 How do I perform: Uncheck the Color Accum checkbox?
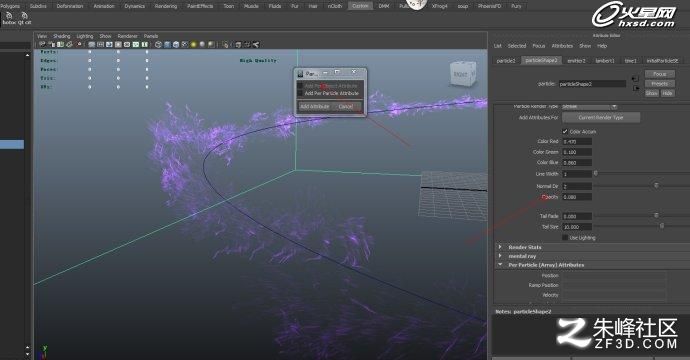tap(565, 132)
